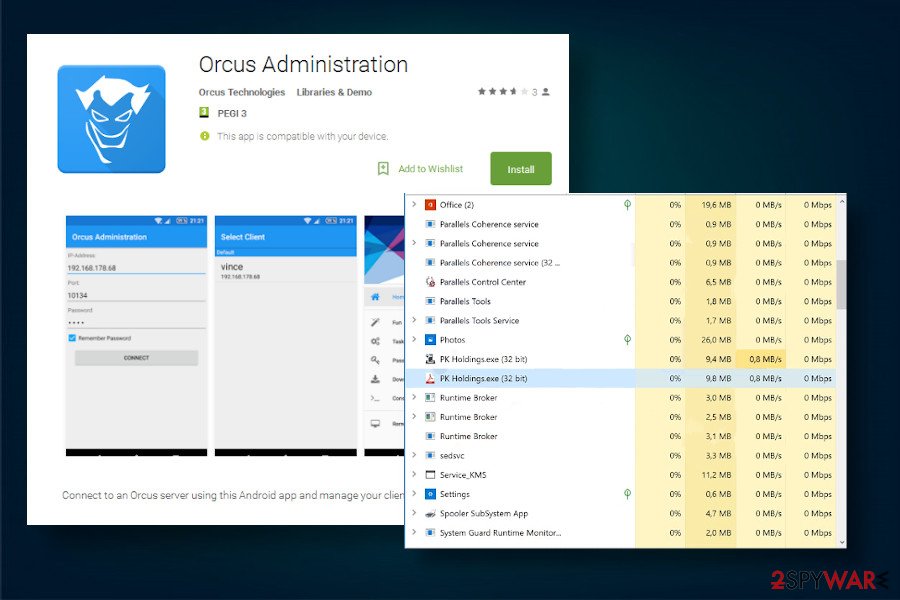Screen dimensions: 900x600
Task: Click the PEGI 3 rating icon
Action: coord(203,113)
